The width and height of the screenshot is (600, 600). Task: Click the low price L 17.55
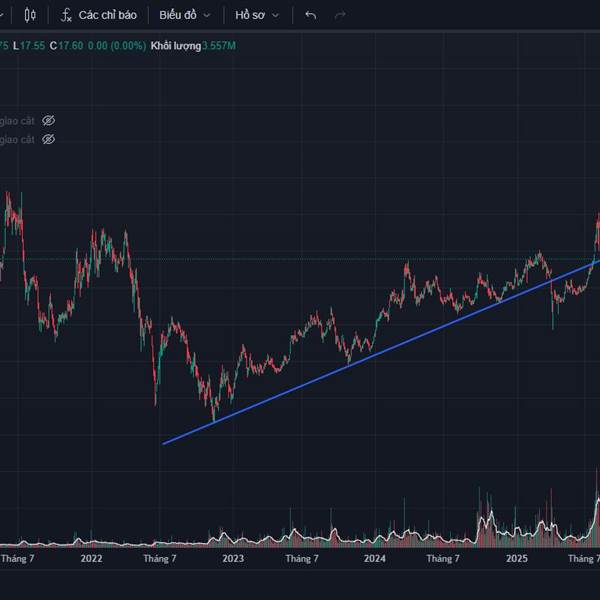coord(30,46)
